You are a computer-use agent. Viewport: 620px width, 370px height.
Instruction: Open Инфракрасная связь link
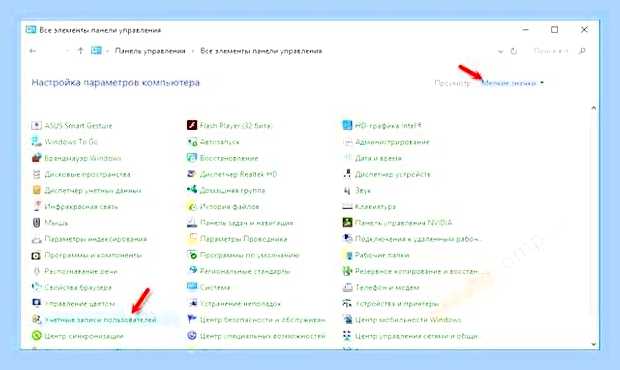coord(81,207)
